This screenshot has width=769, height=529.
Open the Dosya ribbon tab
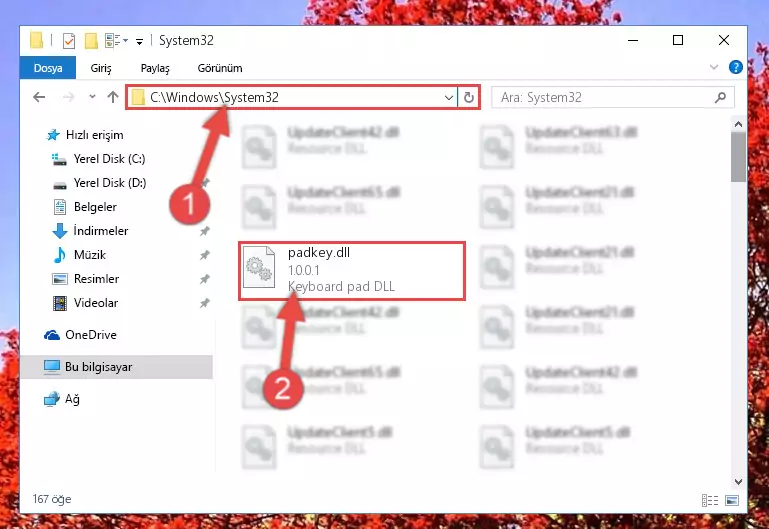pyautogui.click(x=48, y=68)
